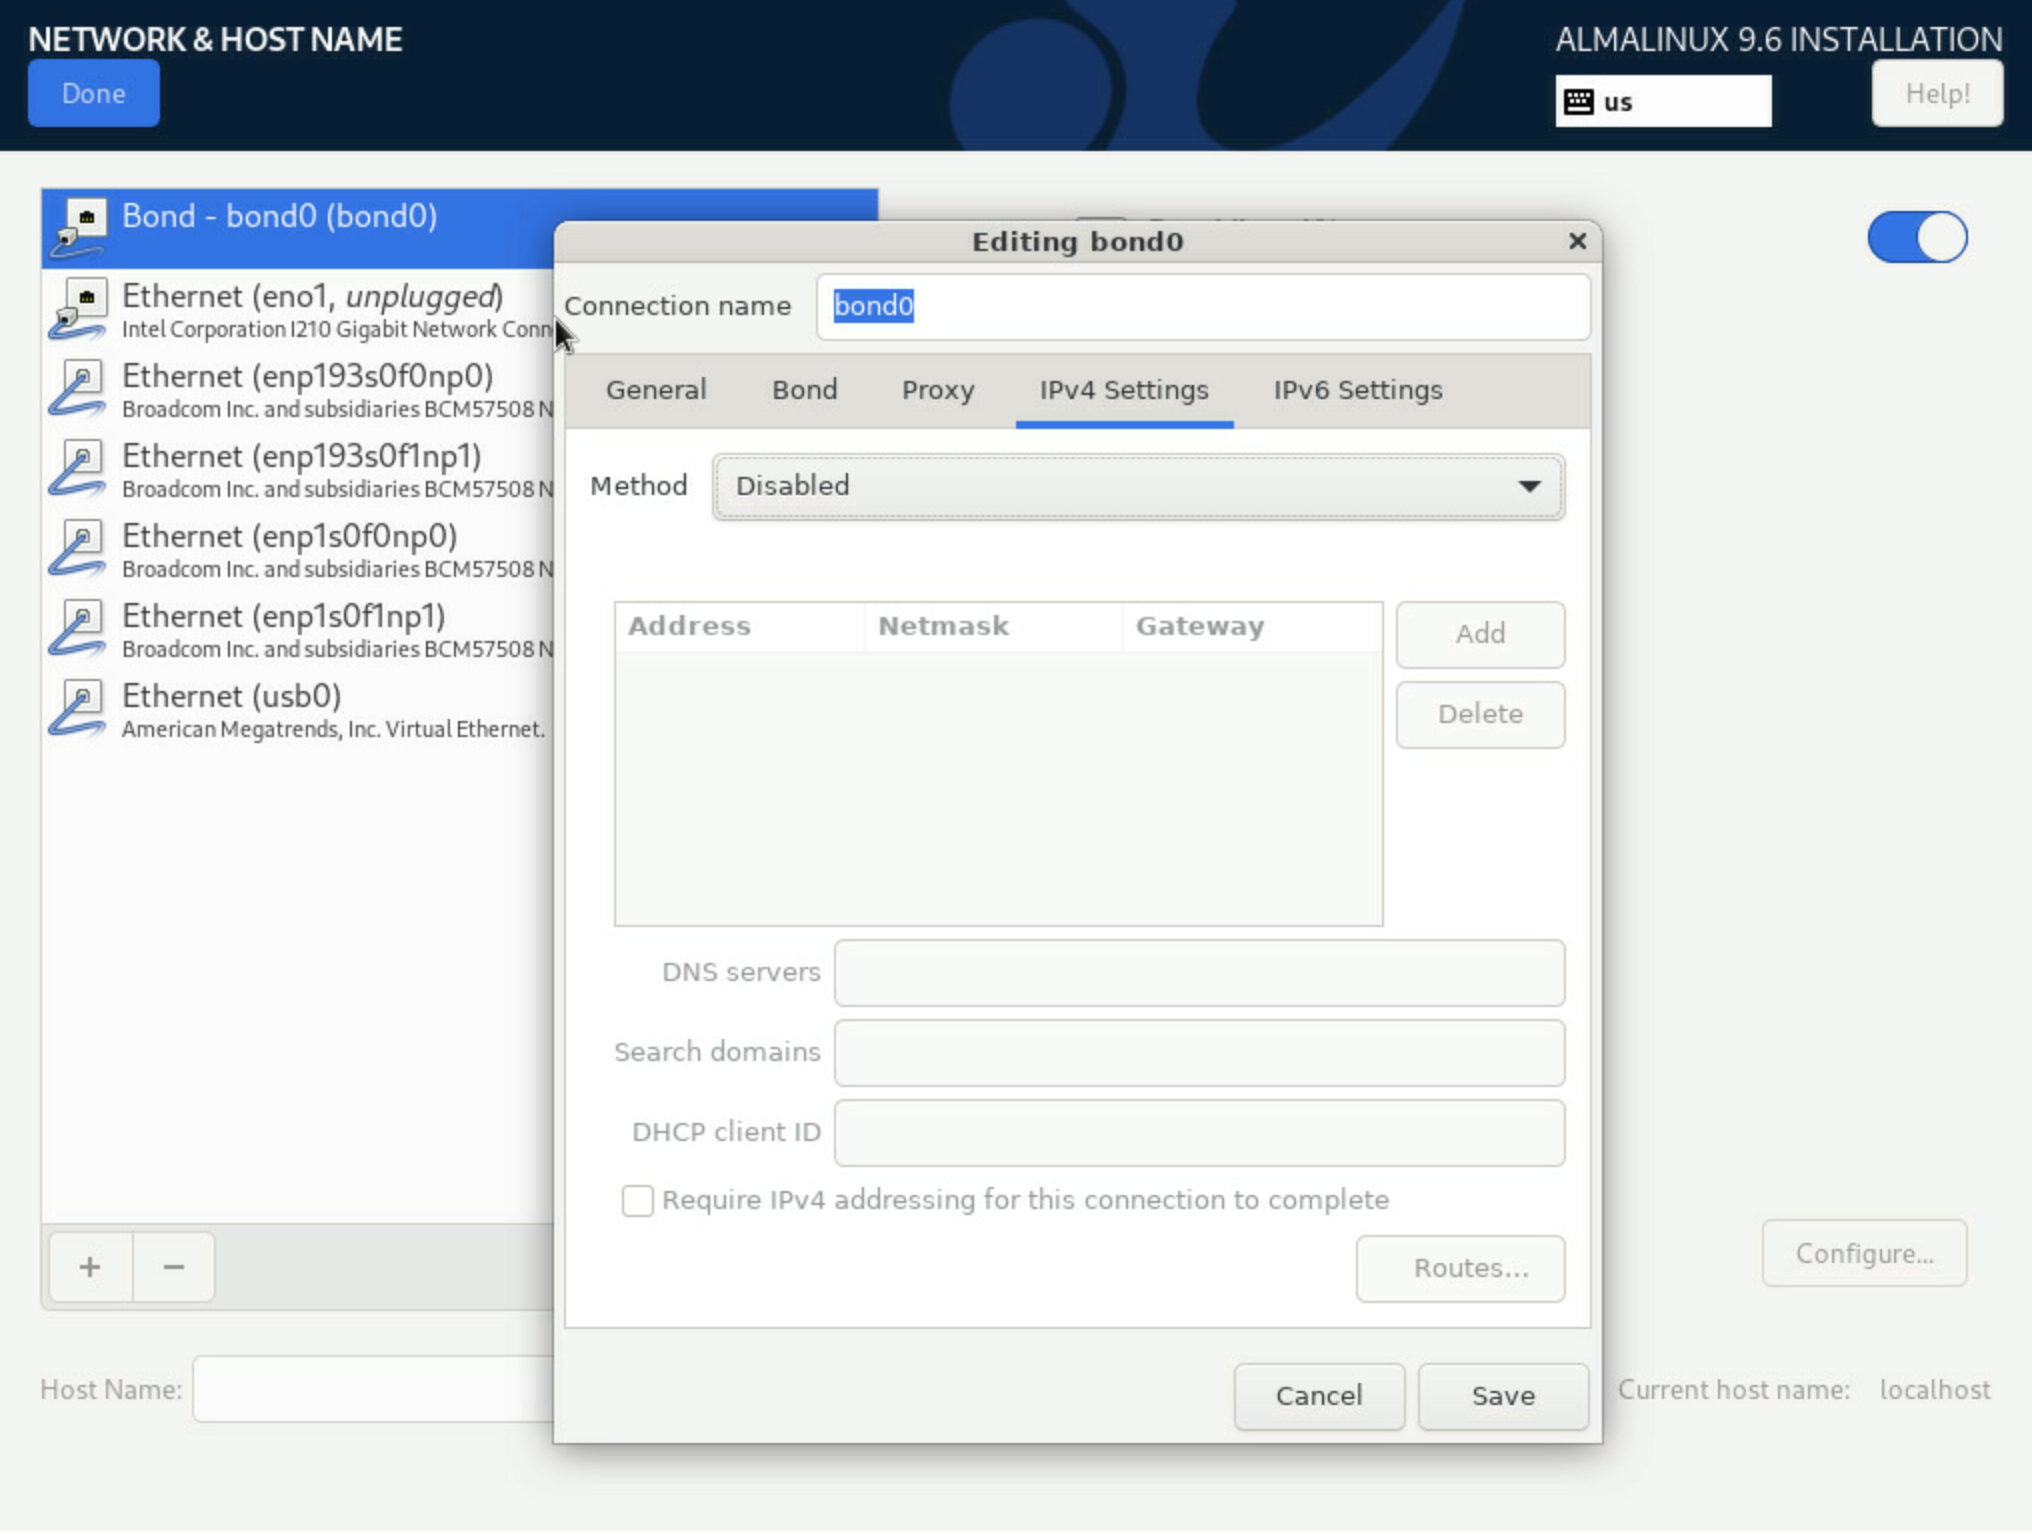Click the enp193s0f0np0 Ethernet cable icon

[x=78, y=388]
